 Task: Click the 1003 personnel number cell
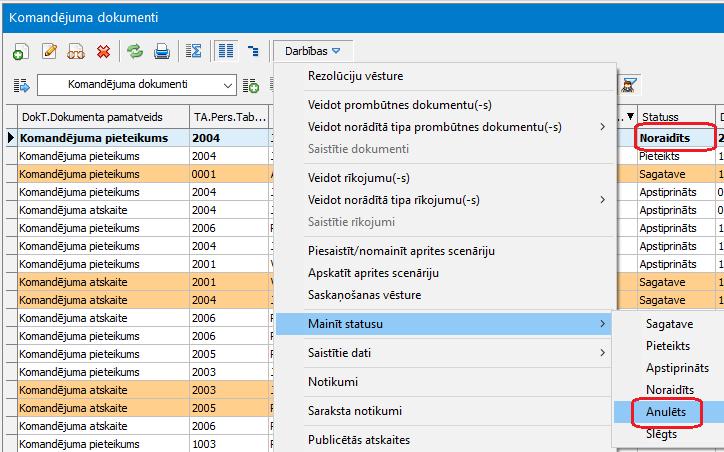pyautogui.click(x=229, y=444)
